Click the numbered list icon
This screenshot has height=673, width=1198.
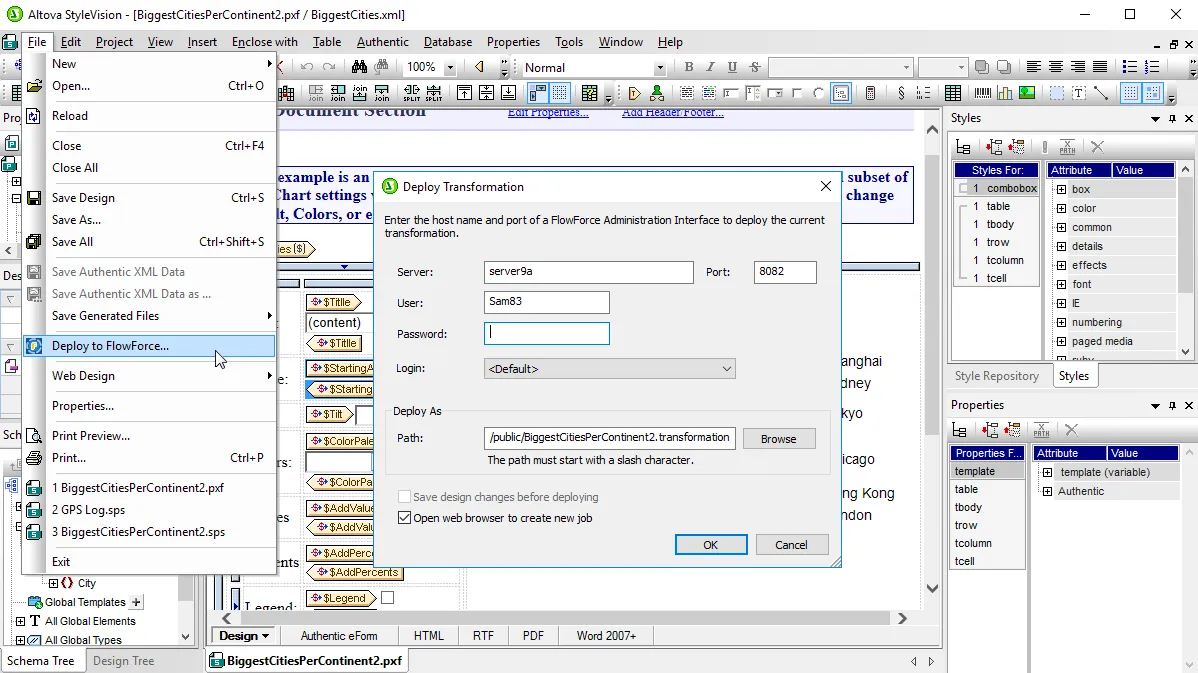[x=1152, y=67]
